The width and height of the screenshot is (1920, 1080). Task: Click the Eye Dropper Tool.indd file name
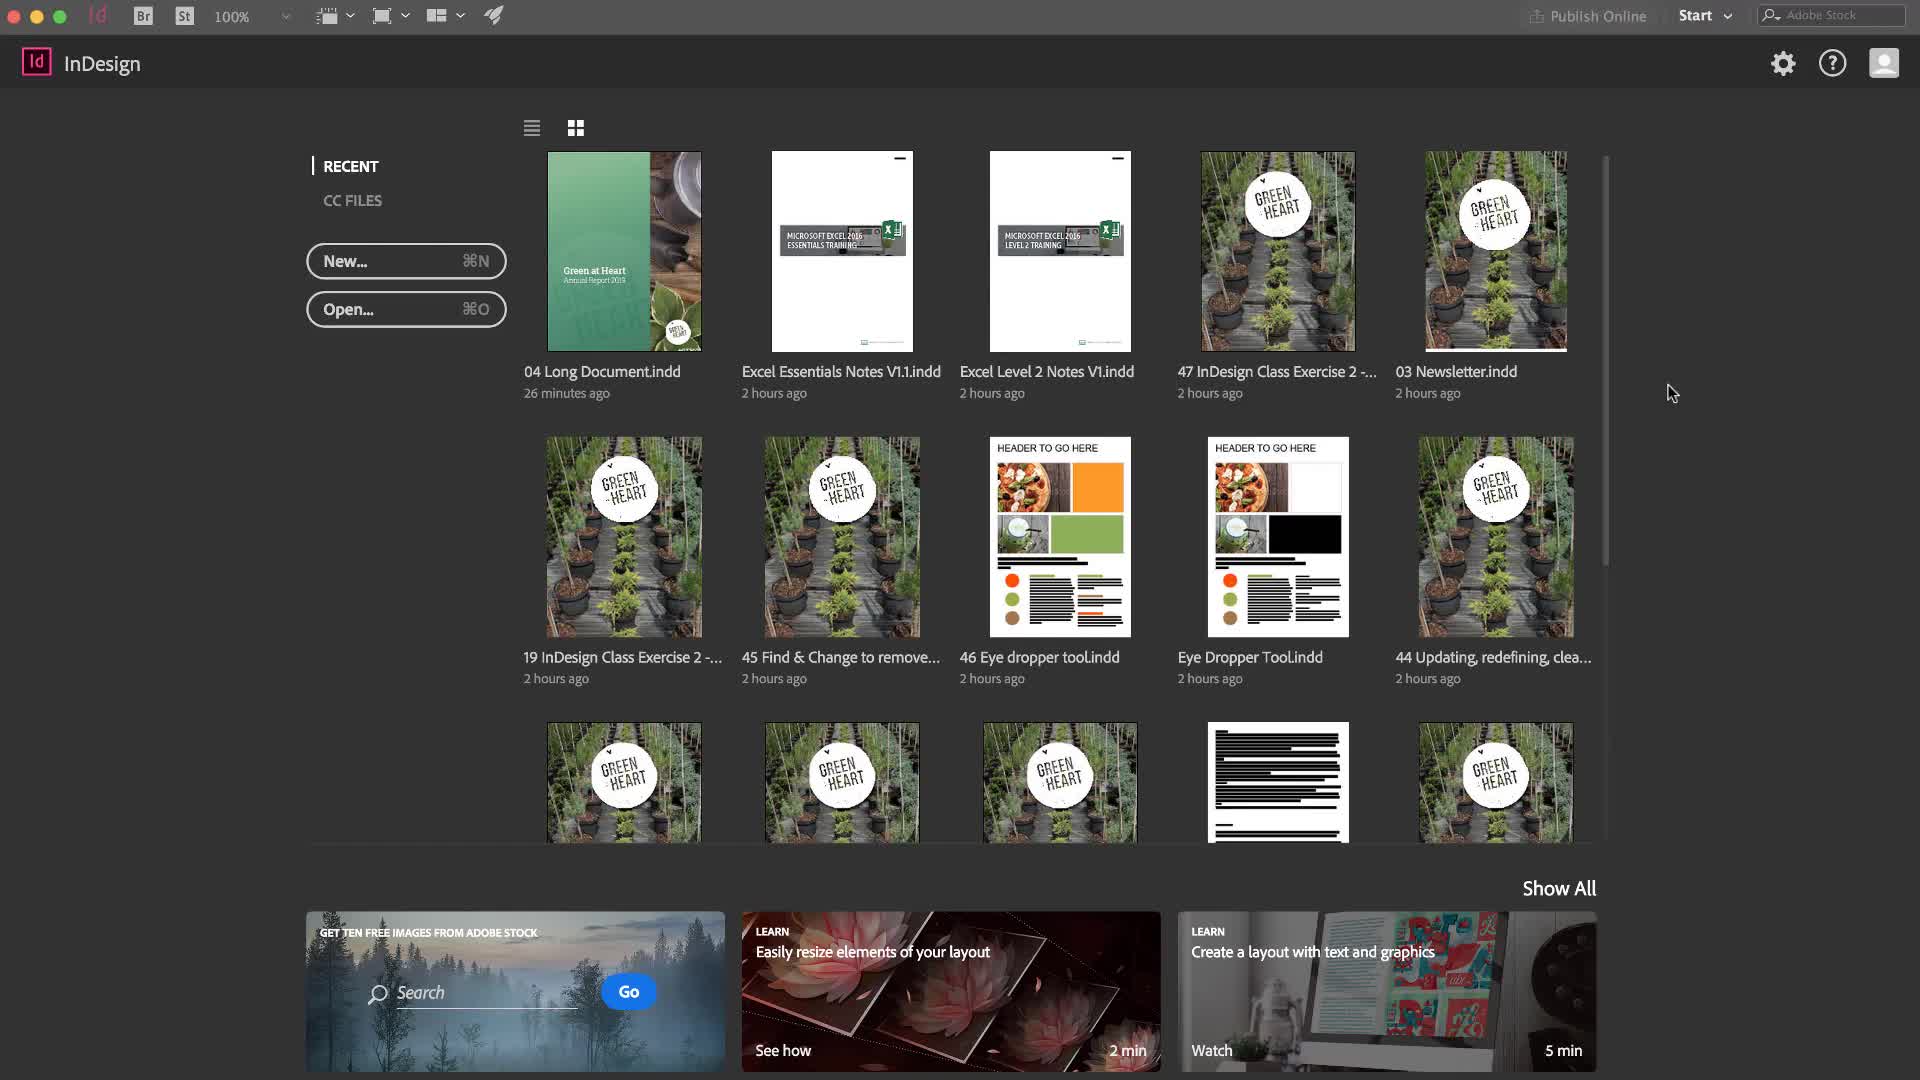(x=1250, y=657)
